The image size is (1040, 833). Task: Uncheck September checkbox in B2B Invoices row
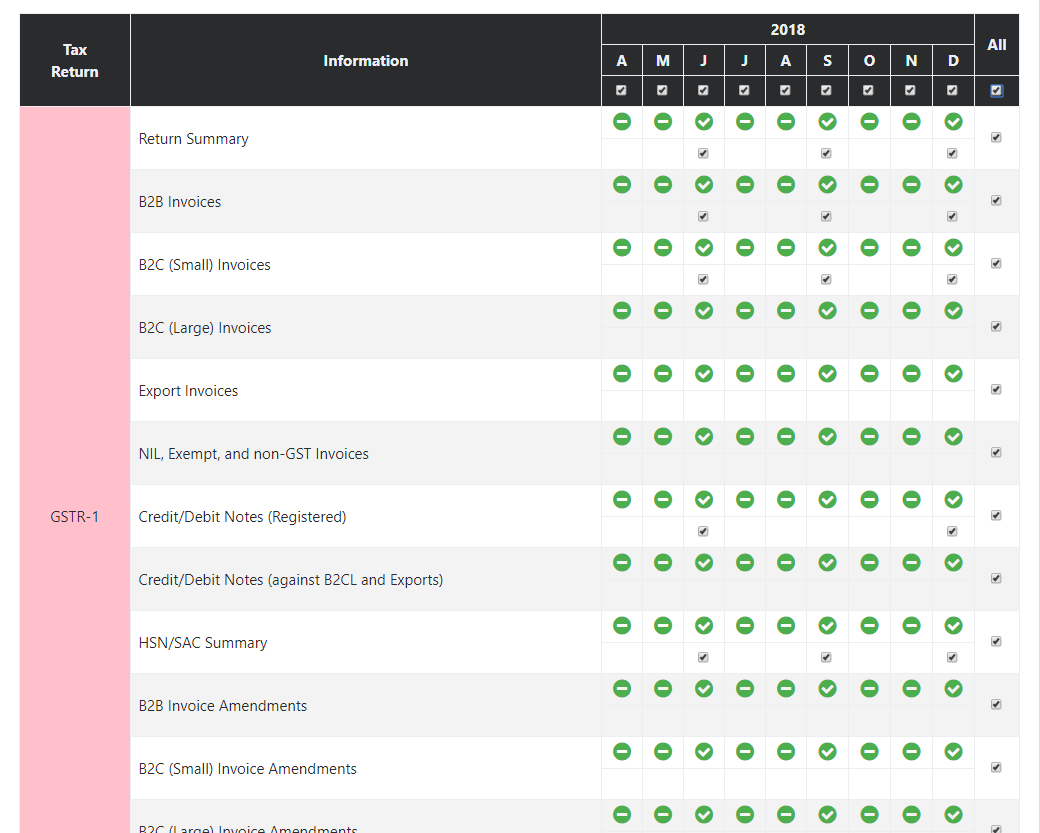coord(826,217)
